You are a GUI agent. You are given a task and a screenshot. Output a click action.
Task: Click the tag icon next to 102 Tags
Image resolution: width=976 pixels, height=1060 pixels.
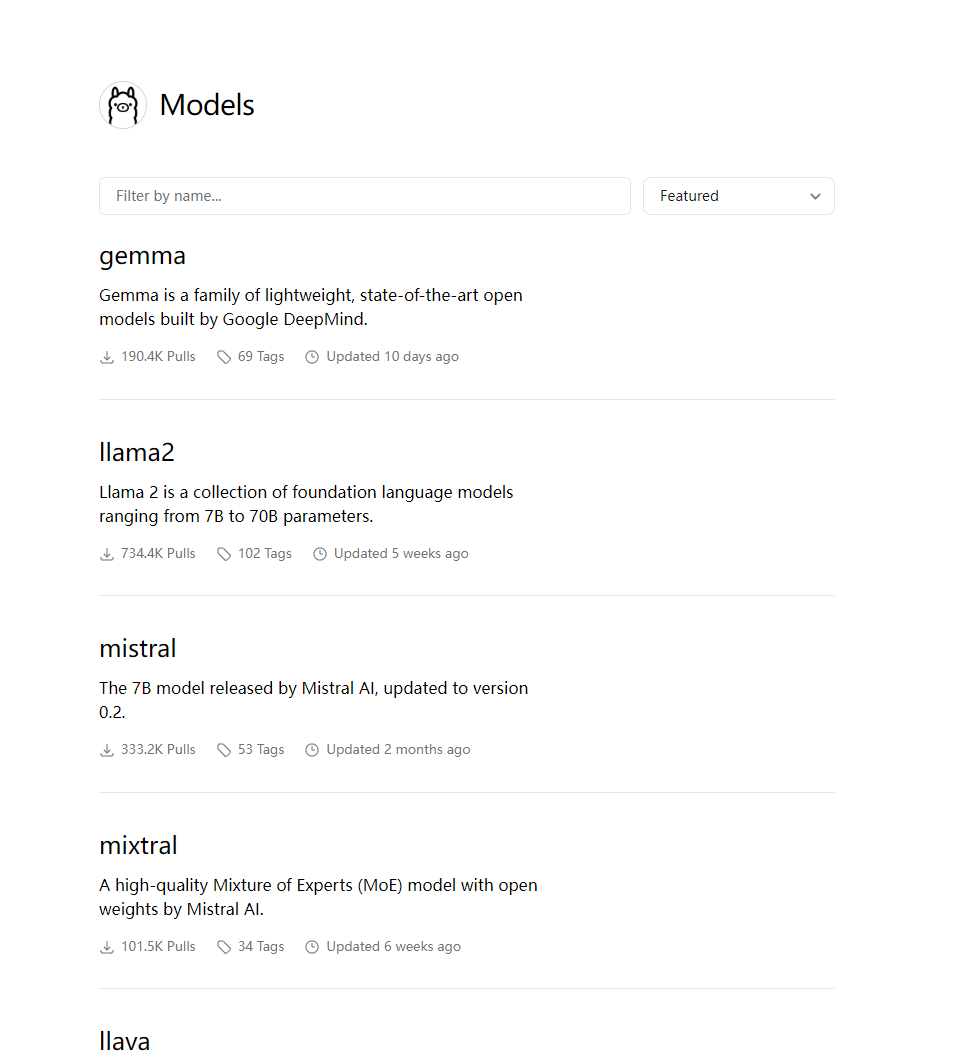pos(224,554)
